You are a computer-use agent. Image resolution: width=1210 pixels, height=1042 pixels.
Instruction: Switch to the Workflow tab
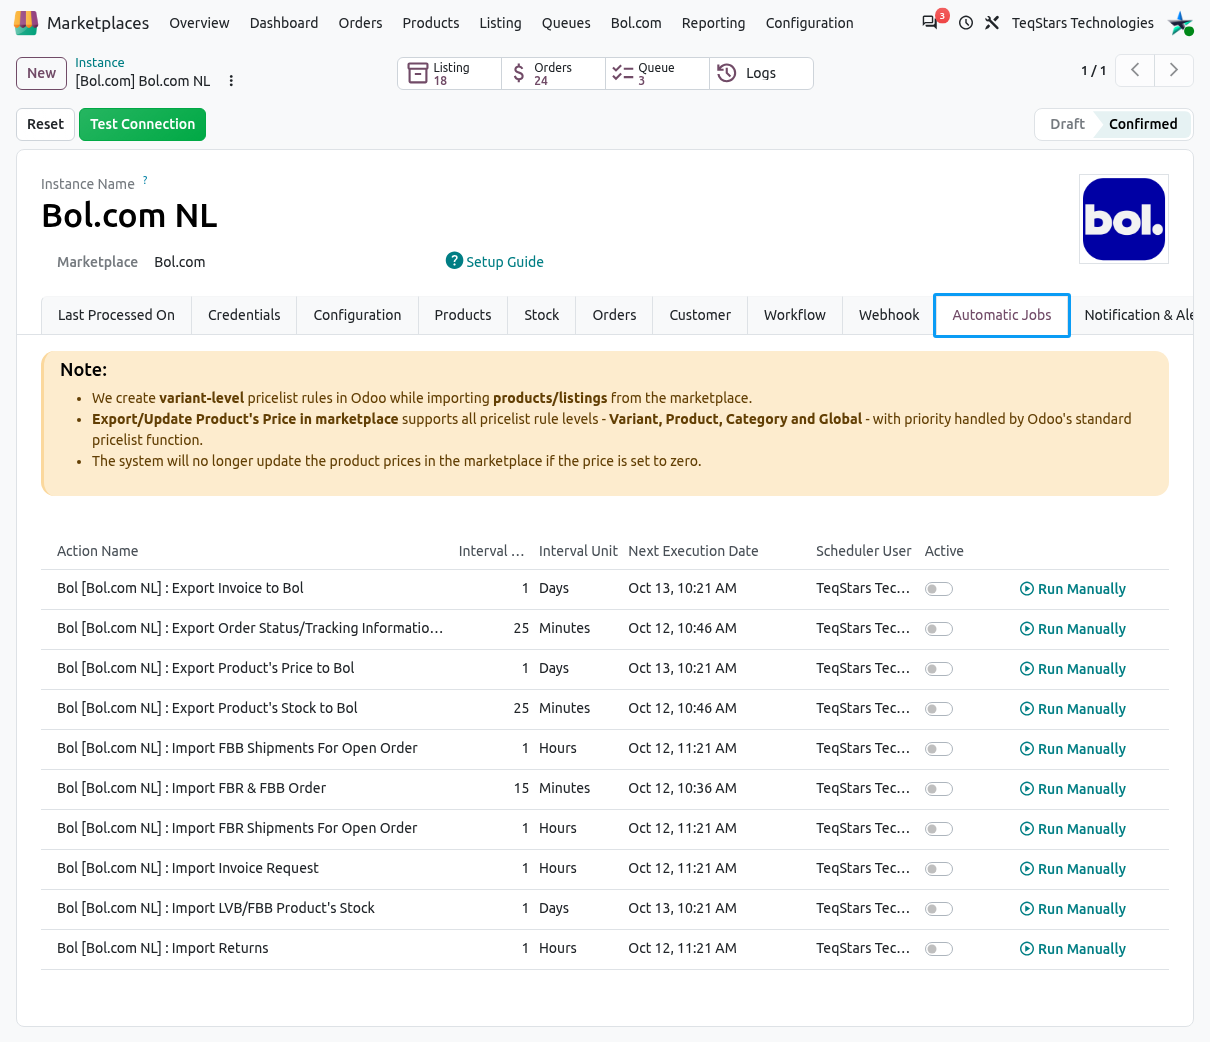(x=795, y=315)
